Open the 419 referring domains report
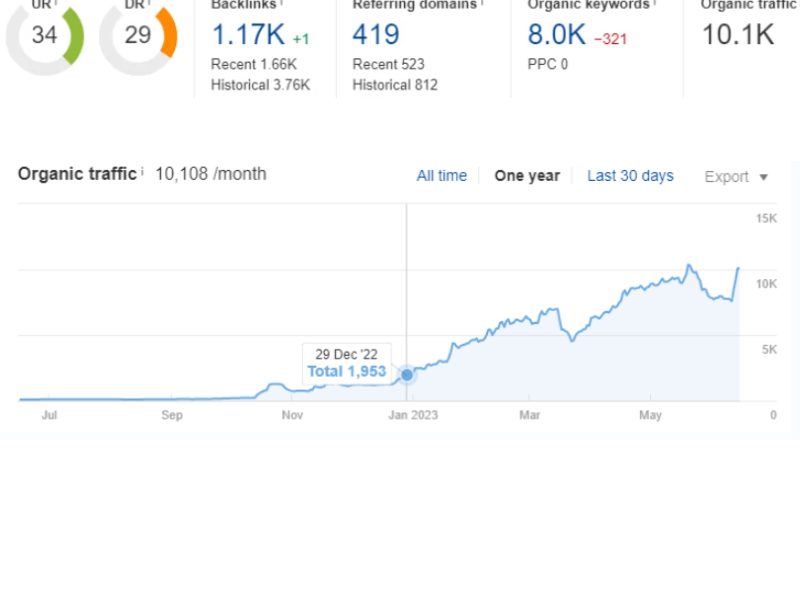 tap(376, 35)
